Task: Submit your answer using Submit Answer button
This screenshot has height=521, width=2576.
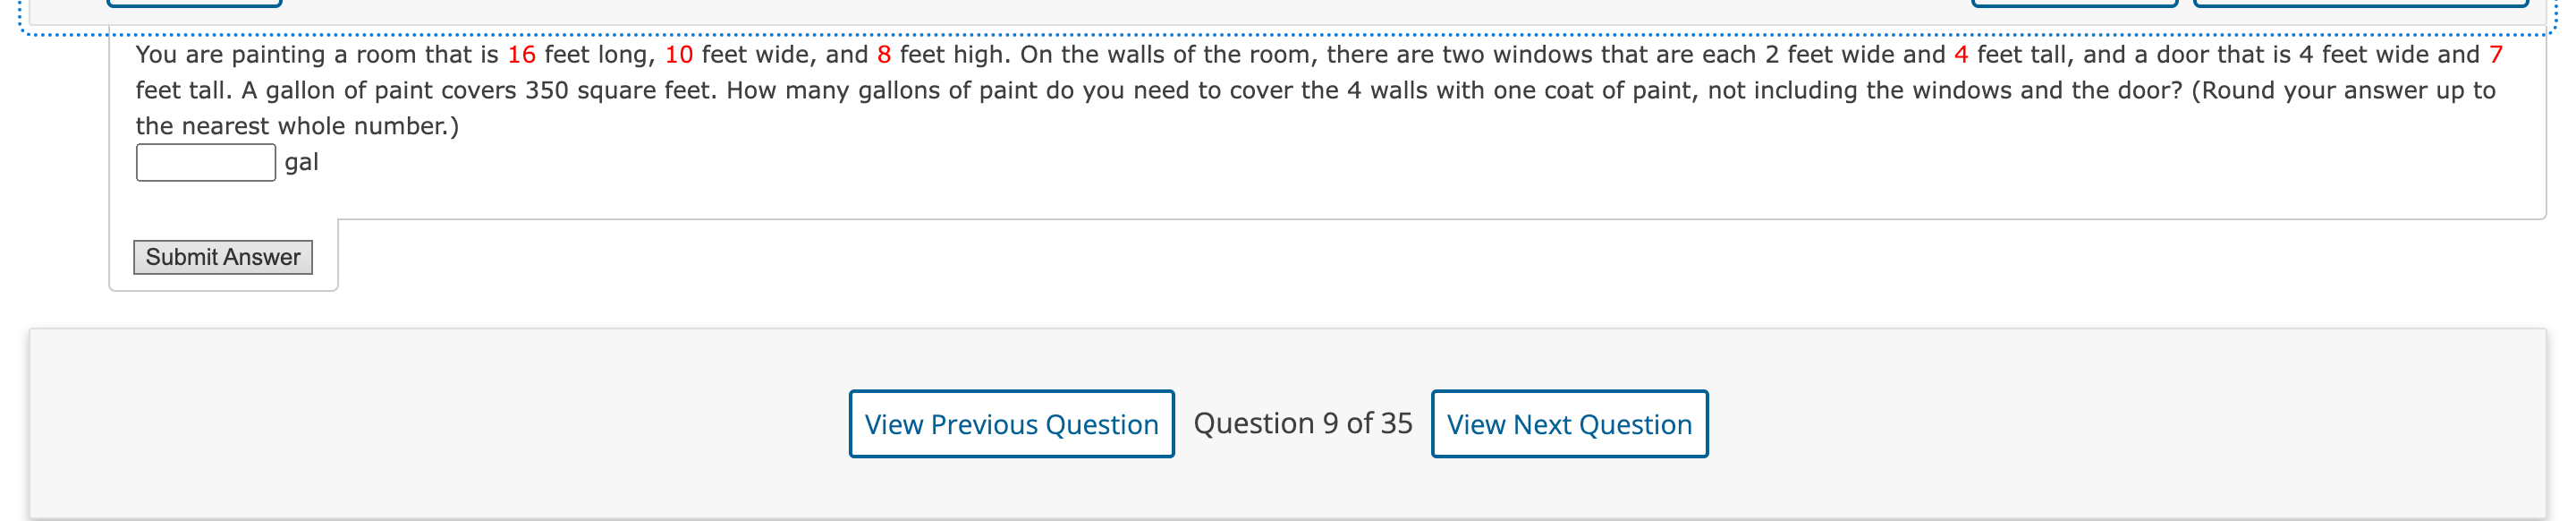Action: pos(222,256)
